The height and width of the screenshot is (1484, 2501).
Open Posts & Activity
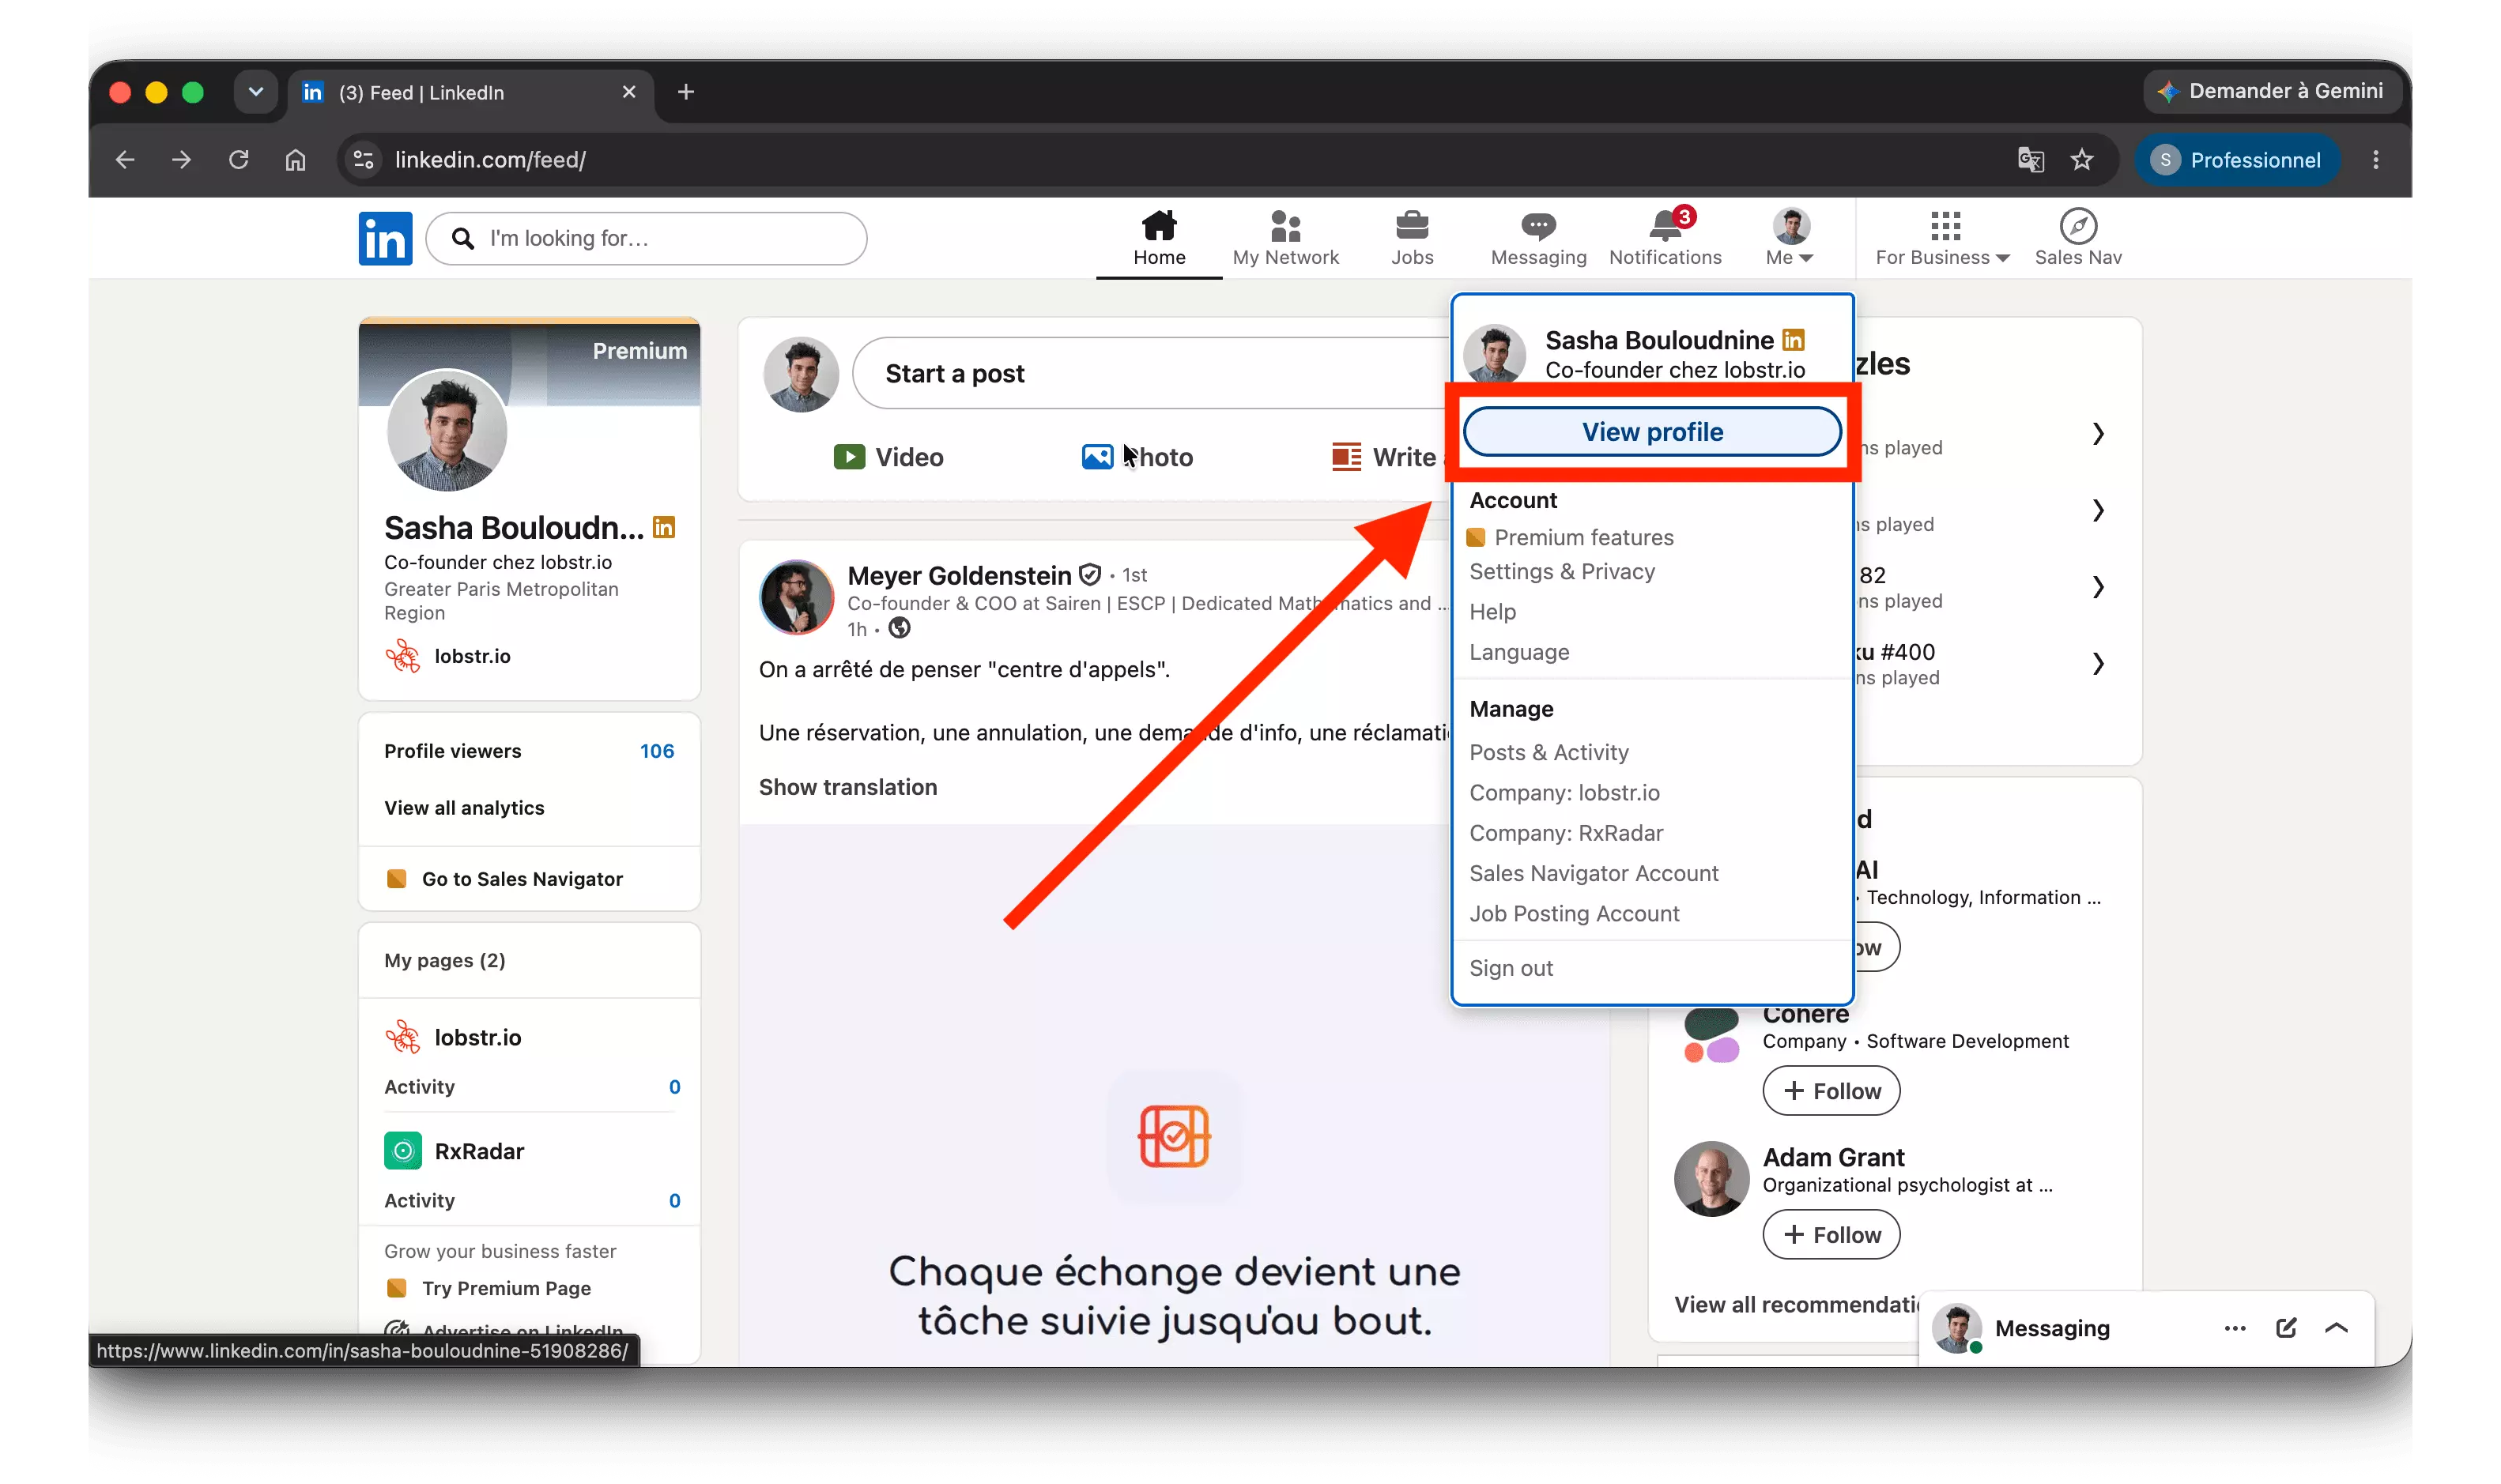click(1548, 752)
